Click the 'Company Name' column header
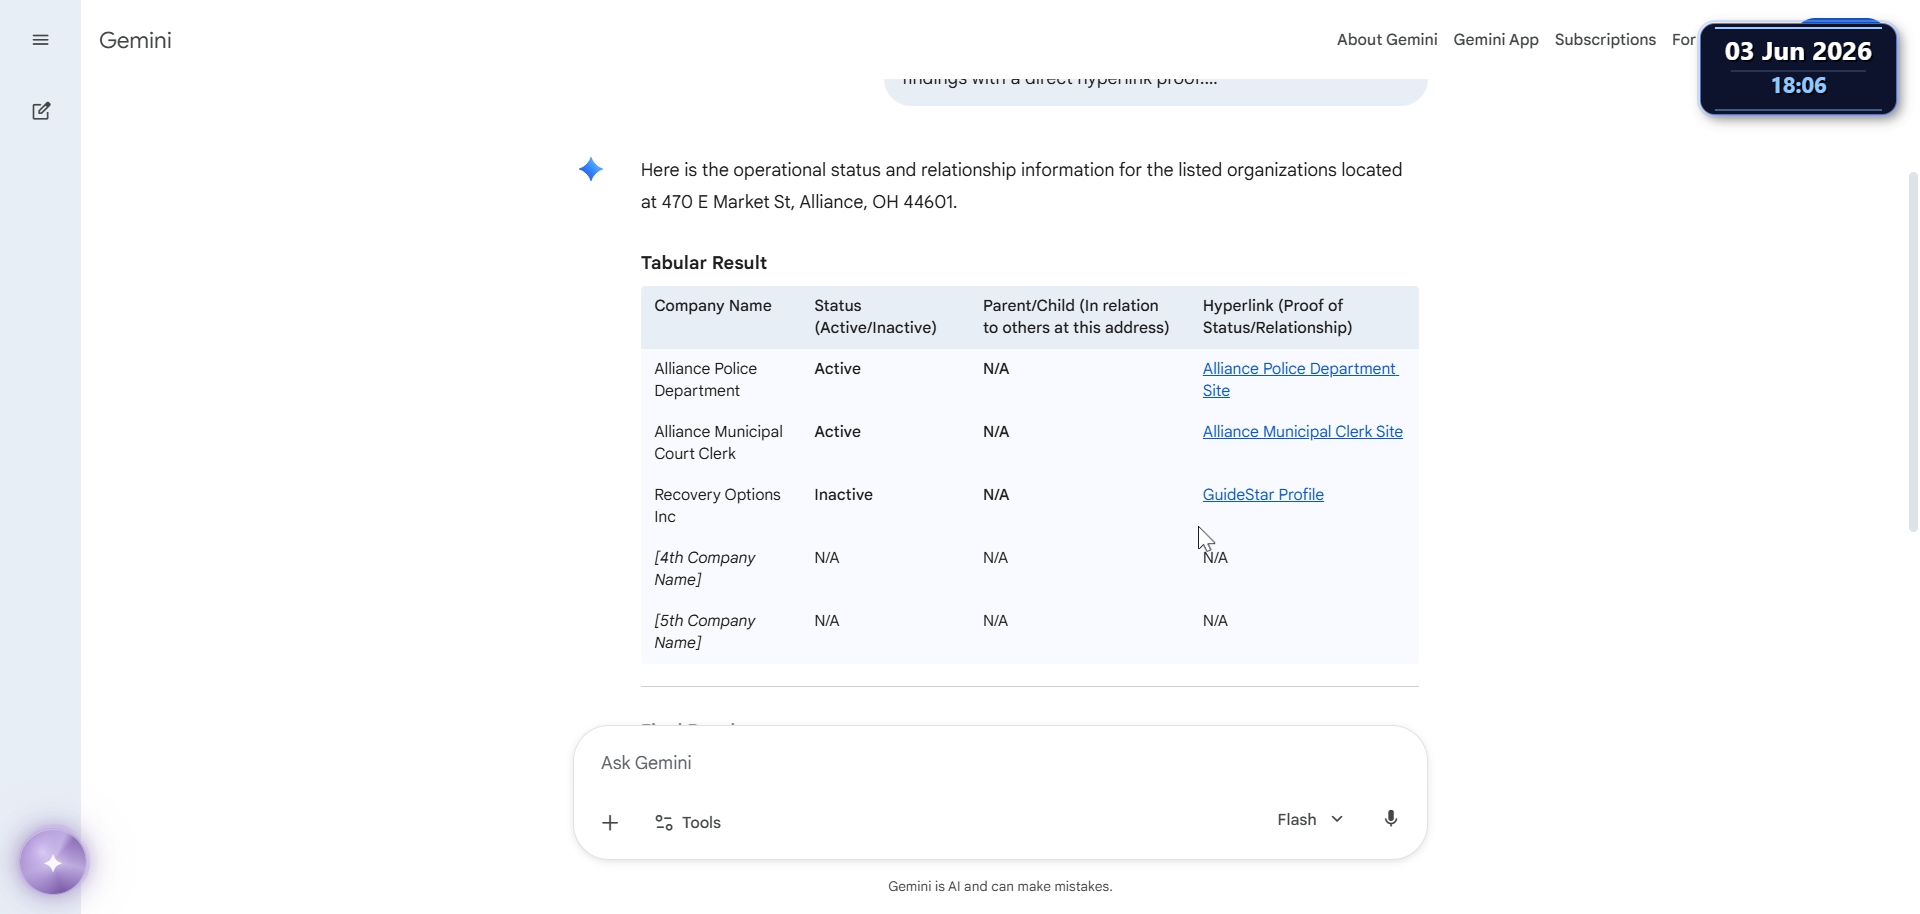 (x=713, y=306)
